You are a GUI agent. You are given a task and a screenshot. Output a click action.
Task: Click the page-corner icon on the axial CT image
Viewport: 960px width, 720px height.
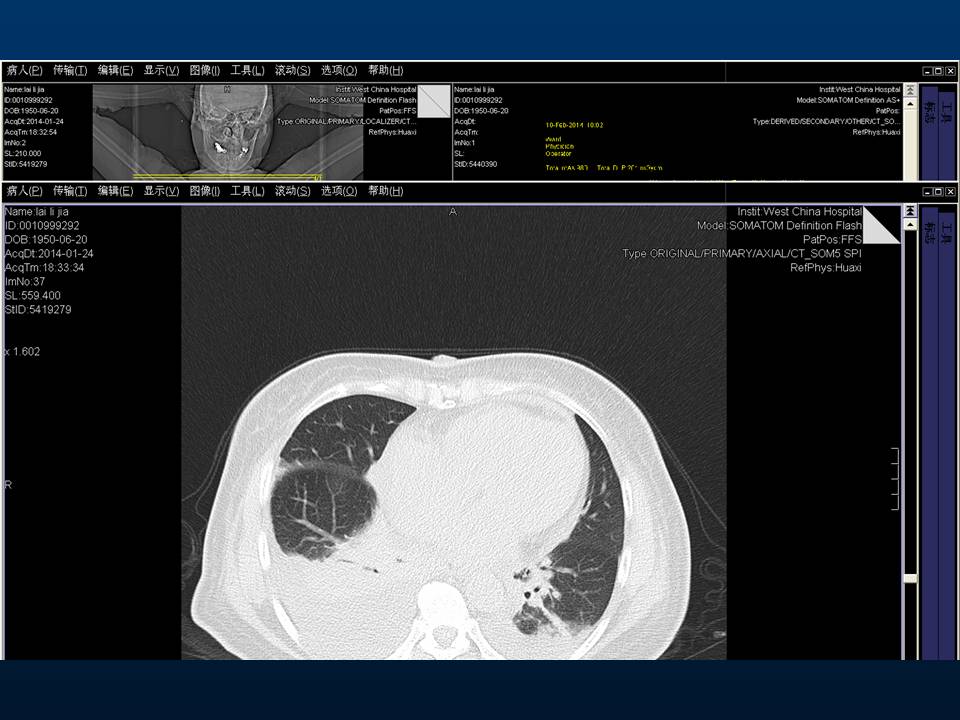click(x=880, y=225)
